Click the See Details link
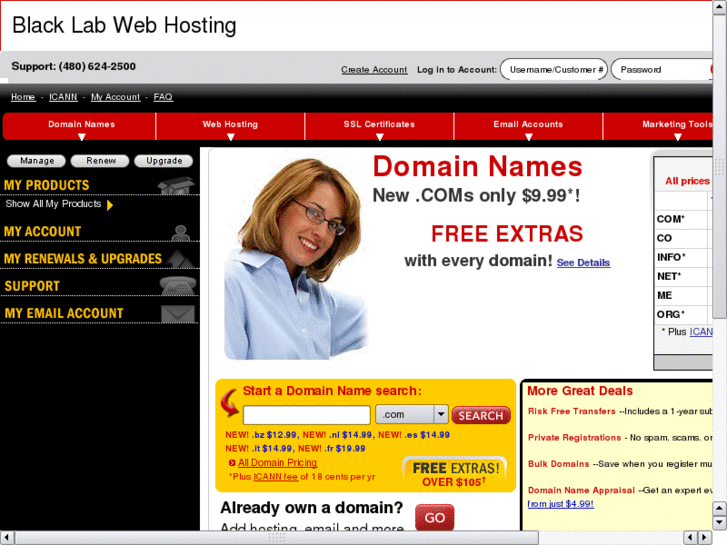Image resolution: width=727 pixels, height=545 pixels. pyautogui.click(x=583, y=263)
